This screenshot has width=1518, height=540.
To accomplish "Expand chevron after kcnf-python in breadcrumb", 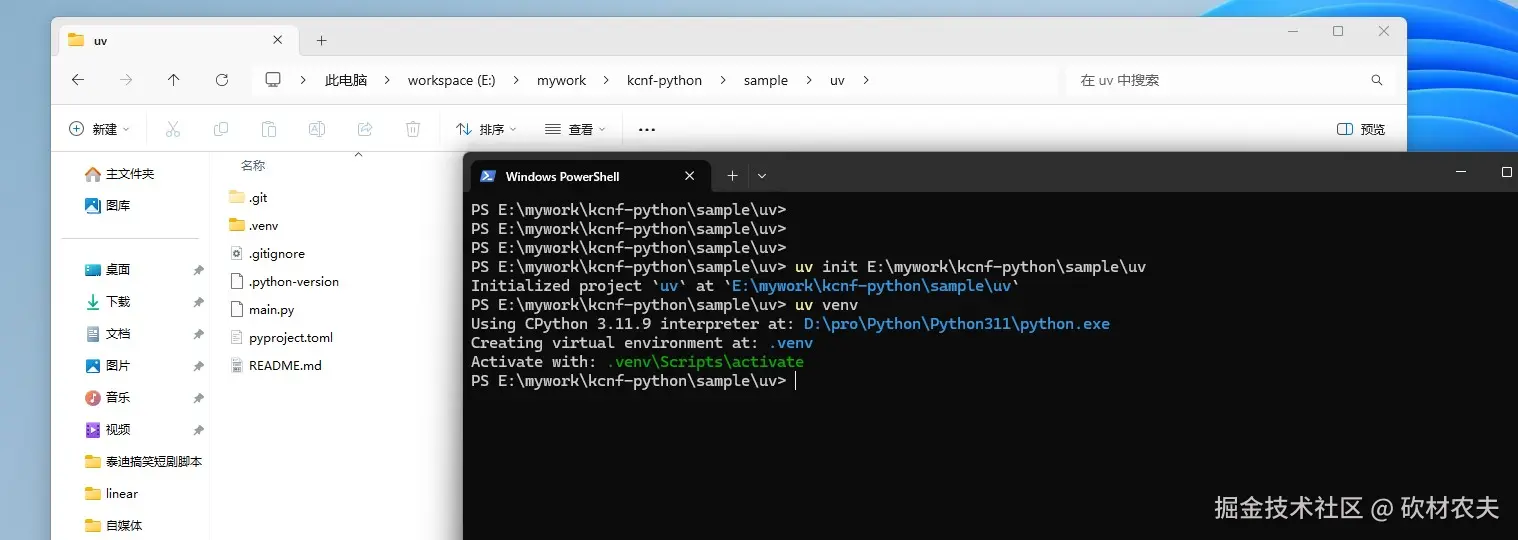I will click(x=723, y=80).
